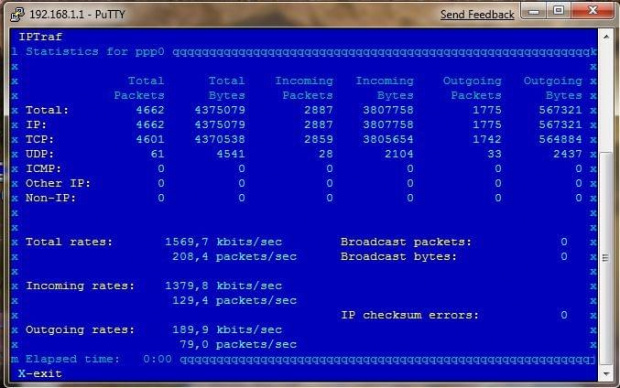Image resolution: width=620 pixels, height=388 pixels.
Task: Click the 'Other IP:' row label
Action: pyautogui.click(x=58, y=183)
